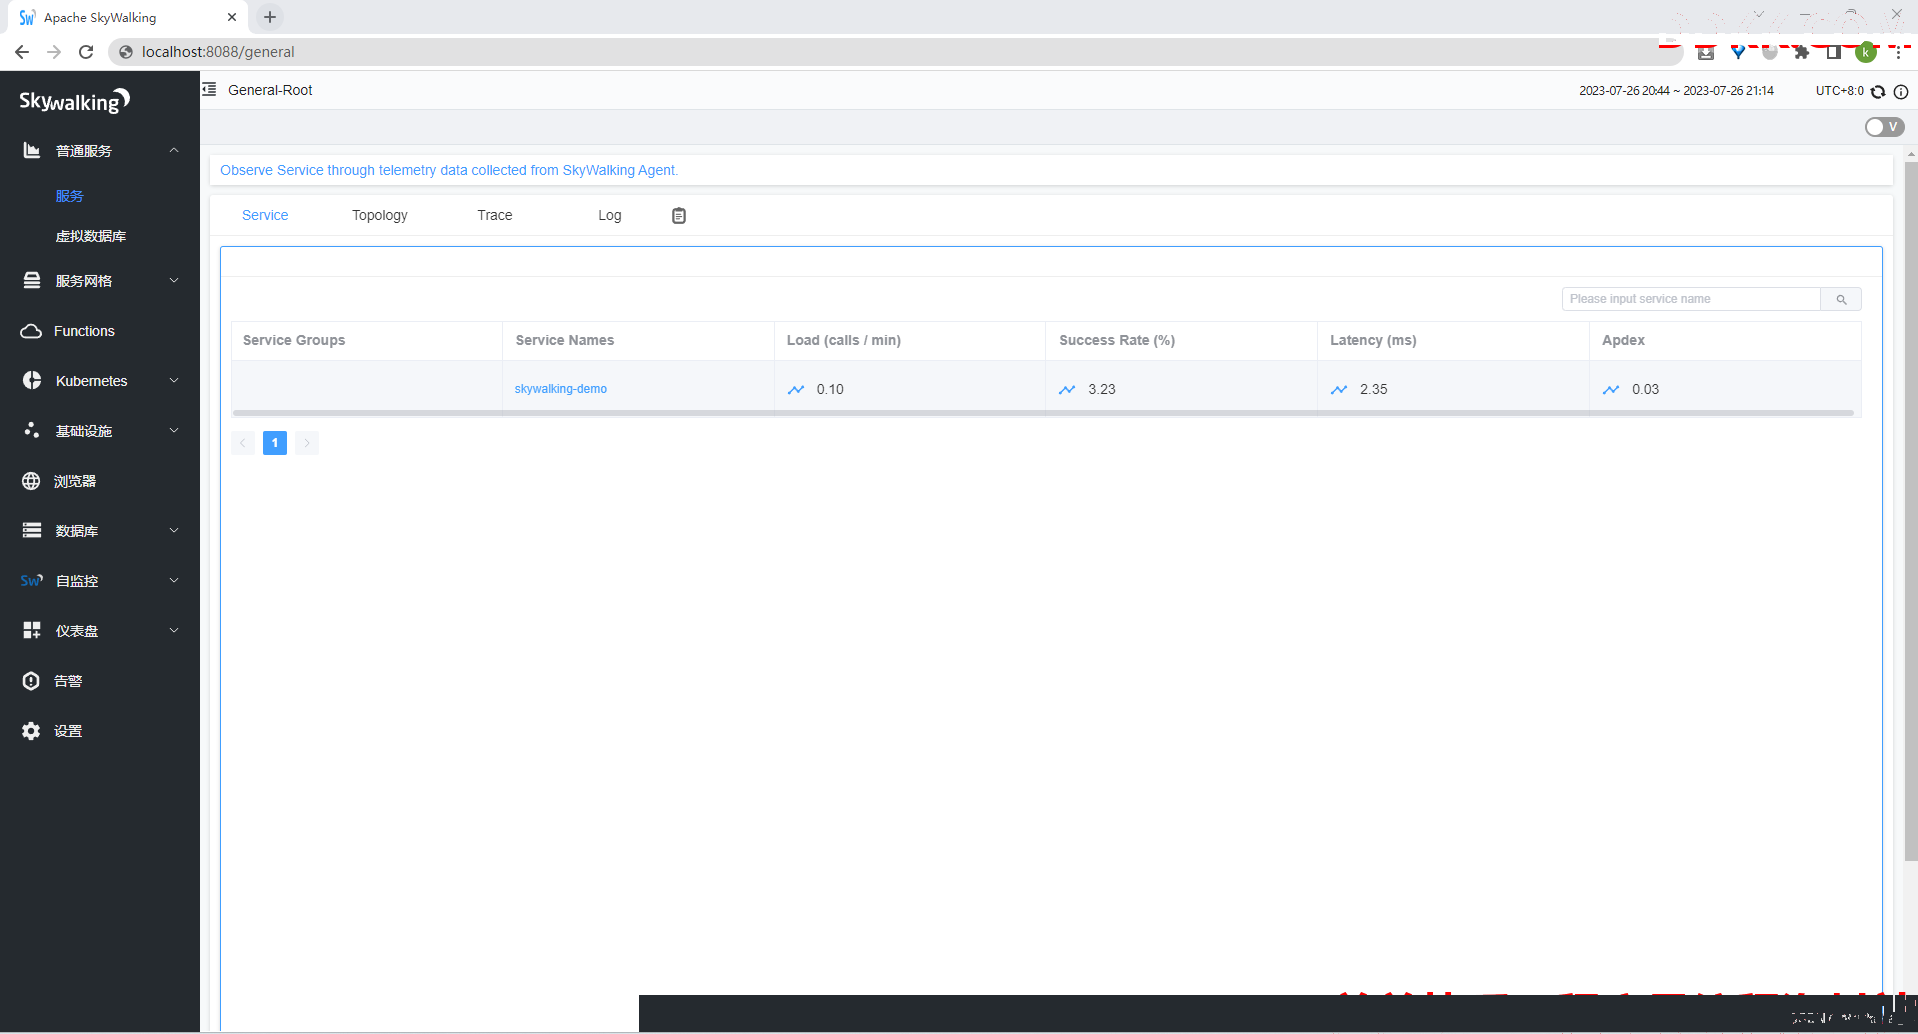Click the 告警 alert icon
Screen dimensions: 1918x1034
pos(31,681)
